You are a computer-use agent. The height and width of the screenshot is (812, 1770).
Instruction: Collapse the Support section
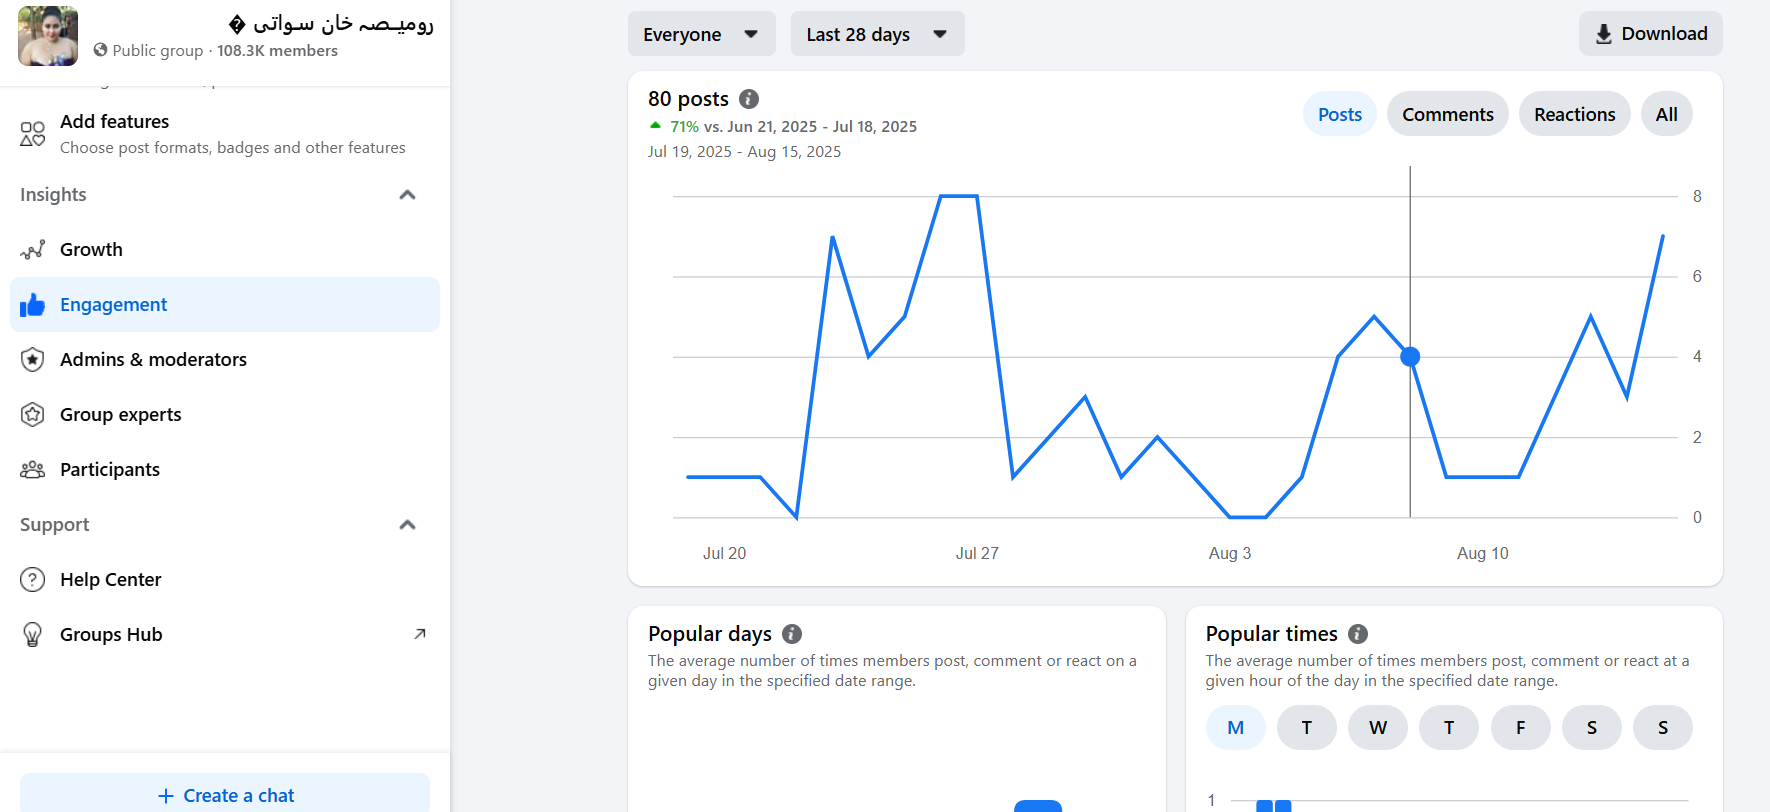point(407,525)
